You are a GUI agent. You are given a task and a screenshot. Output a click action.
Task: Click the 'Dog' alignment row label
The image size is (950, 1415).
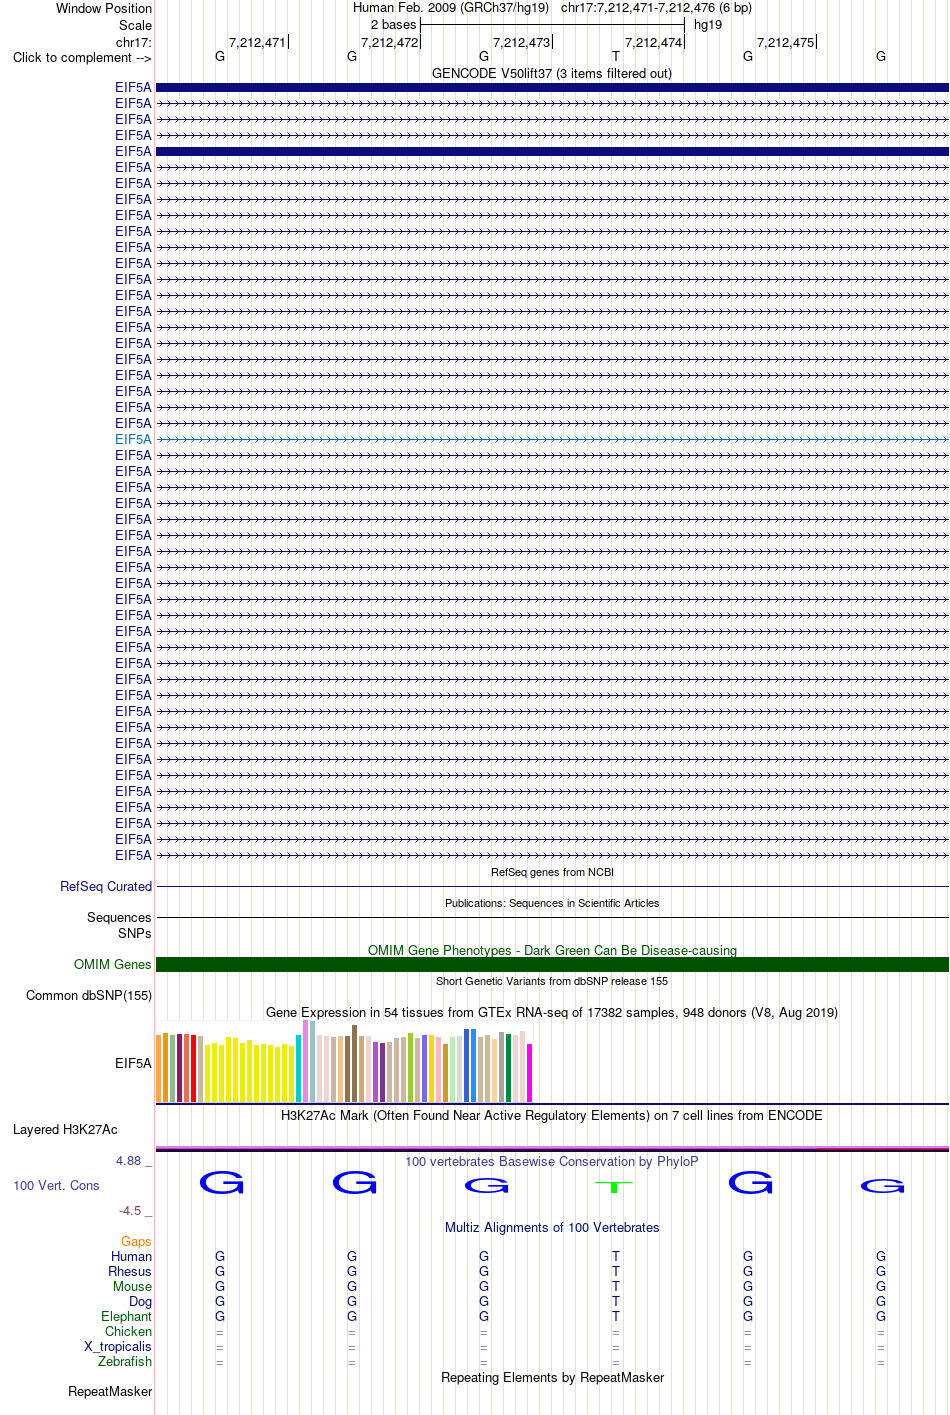(x=140, y=1301)
